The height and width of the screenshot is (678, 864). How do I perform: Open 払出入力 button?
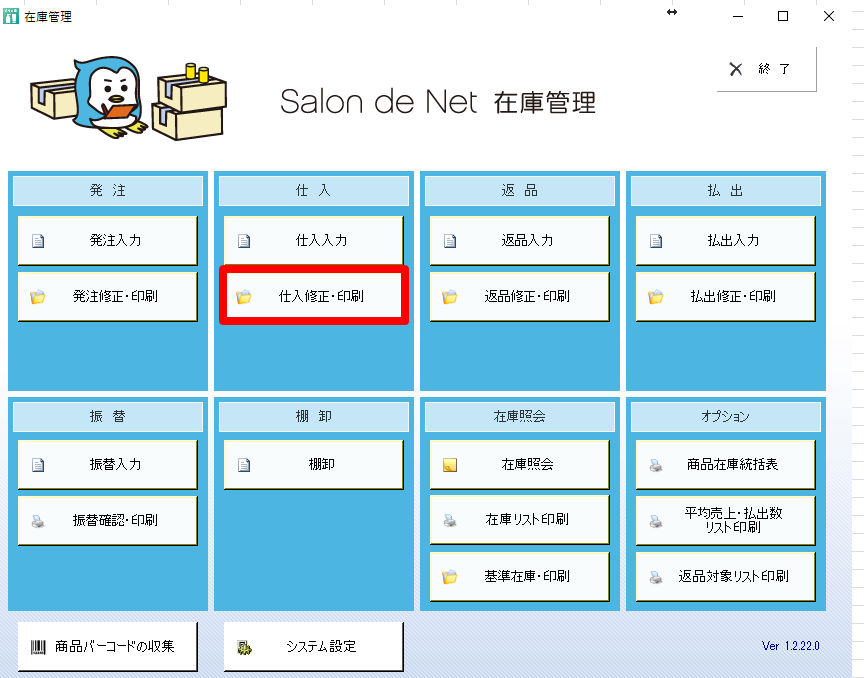click(726, 240)
